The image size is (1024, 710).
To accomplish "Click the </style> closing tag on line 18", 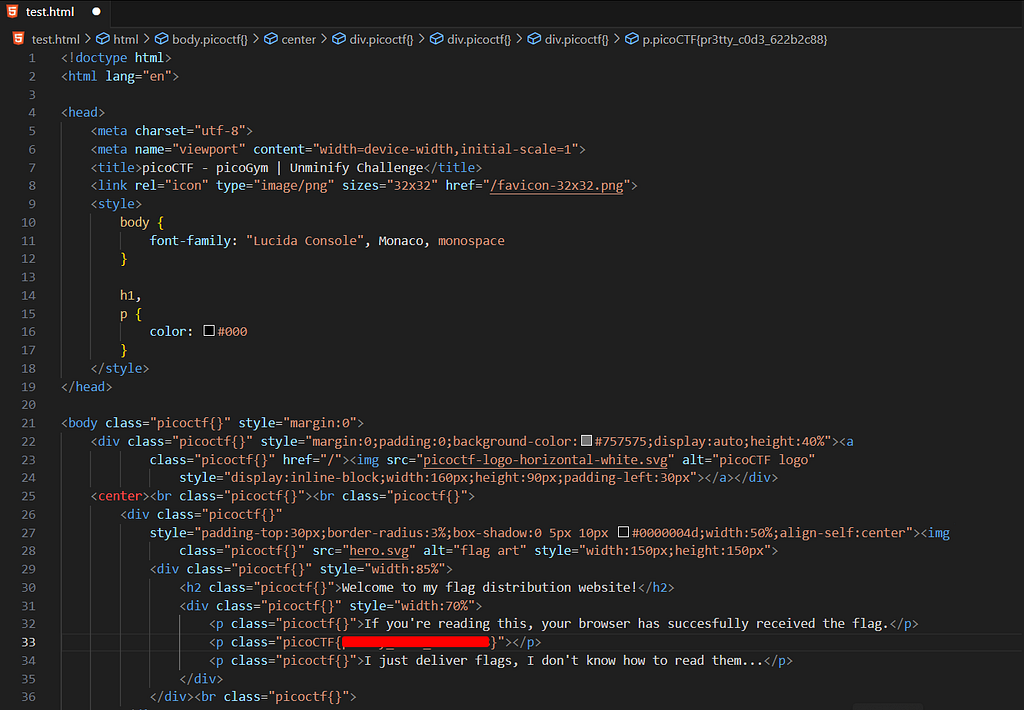I will pyautogui.click(x=120, y=368).
